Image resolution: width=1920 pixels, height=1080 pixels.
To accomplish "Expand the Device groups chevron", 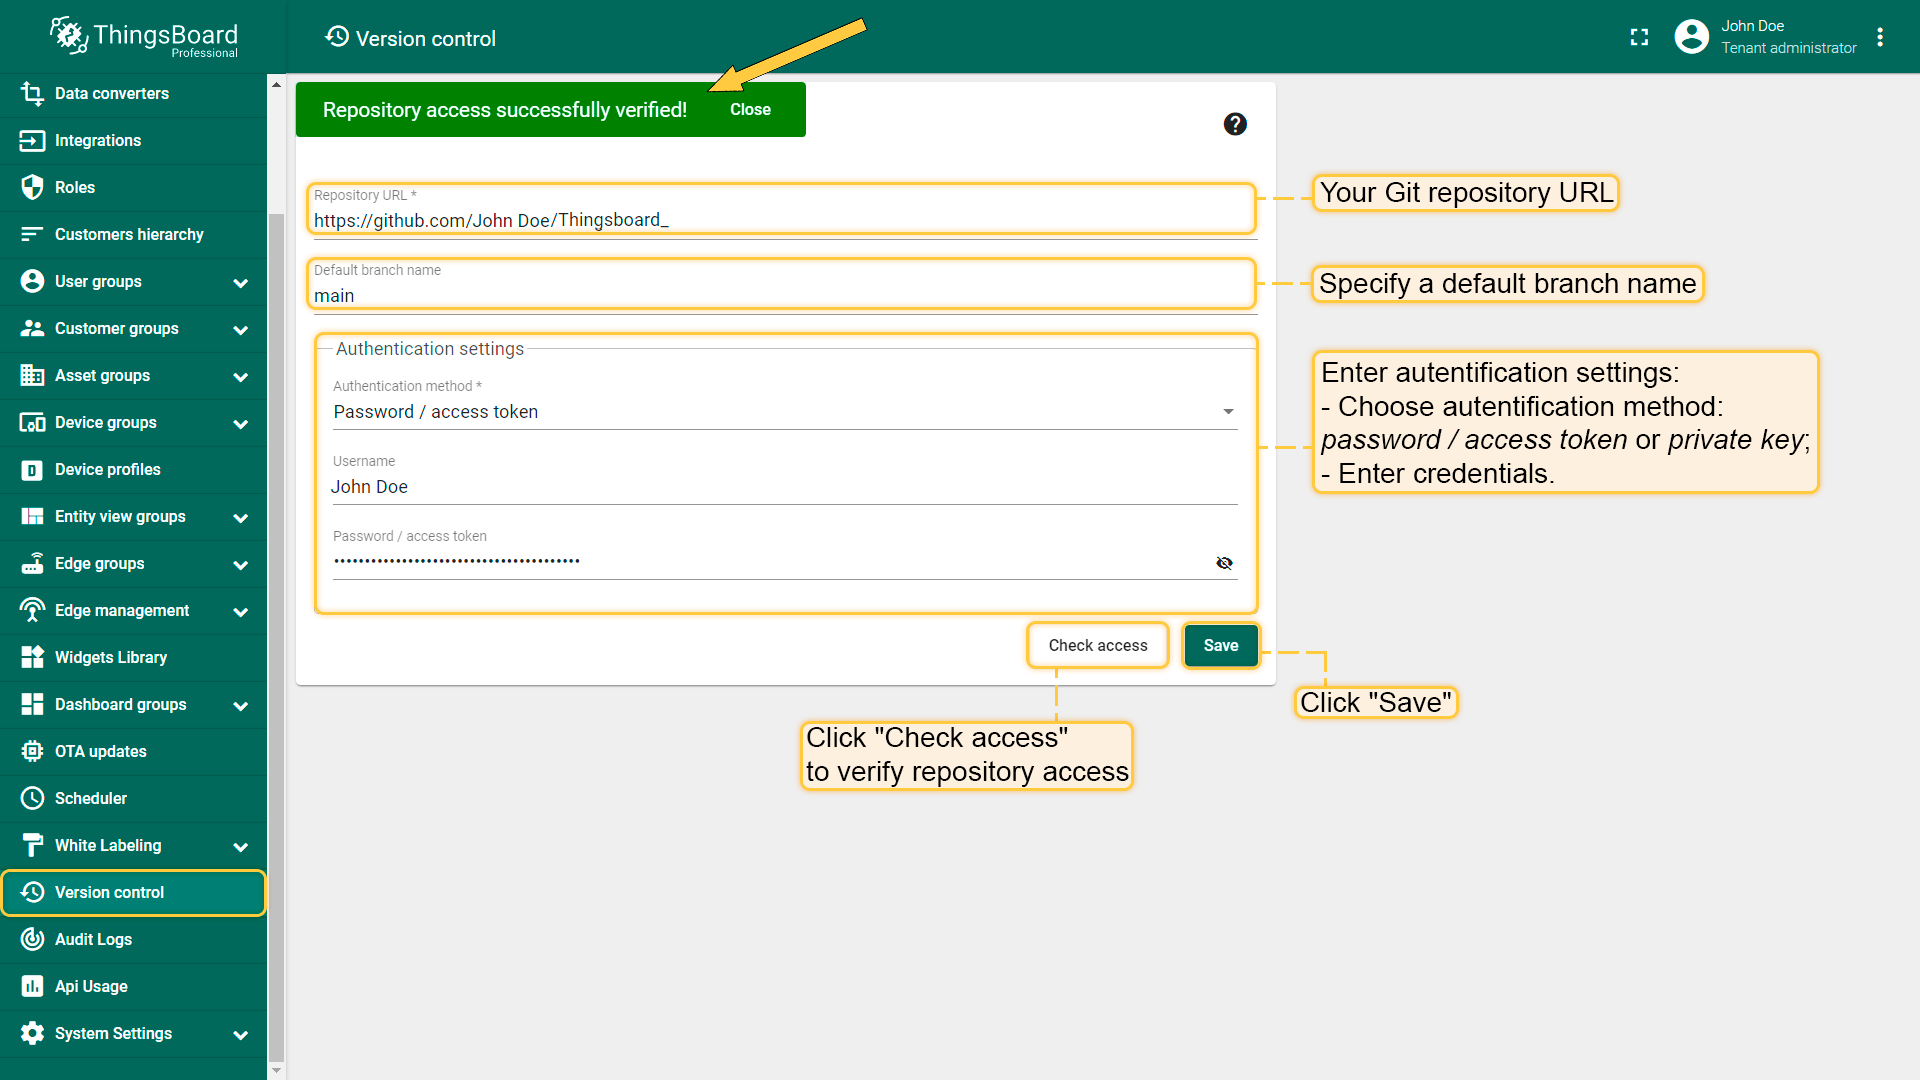I will (x=240, y=423).
